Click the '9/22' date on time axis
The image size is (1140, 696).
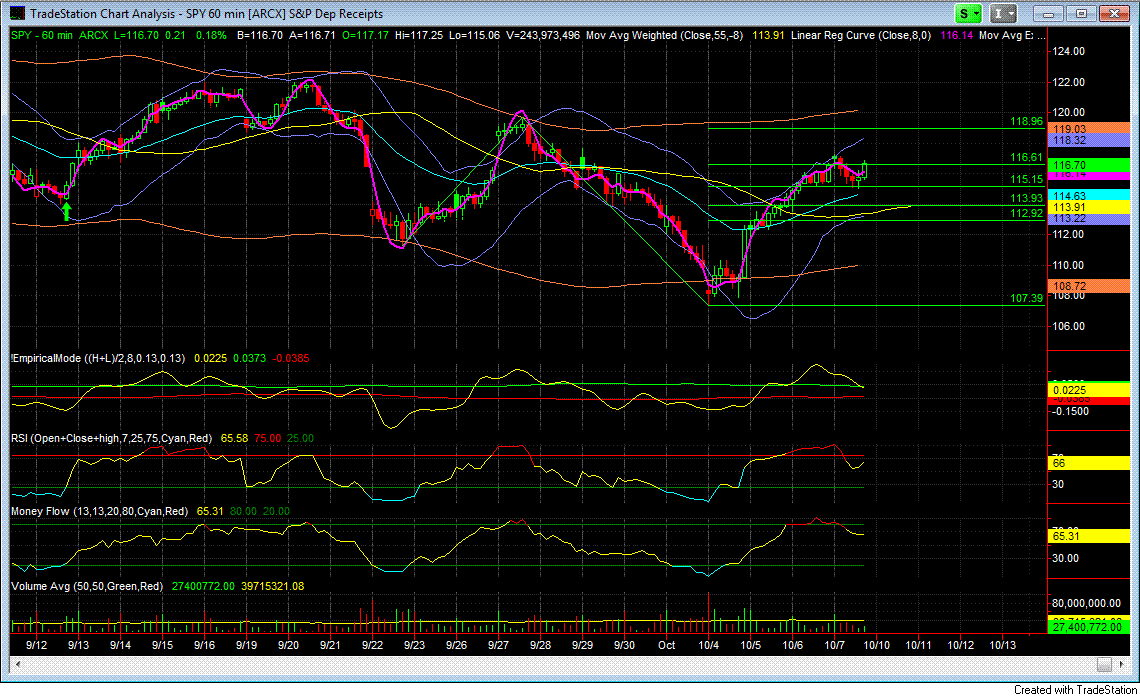372,645
